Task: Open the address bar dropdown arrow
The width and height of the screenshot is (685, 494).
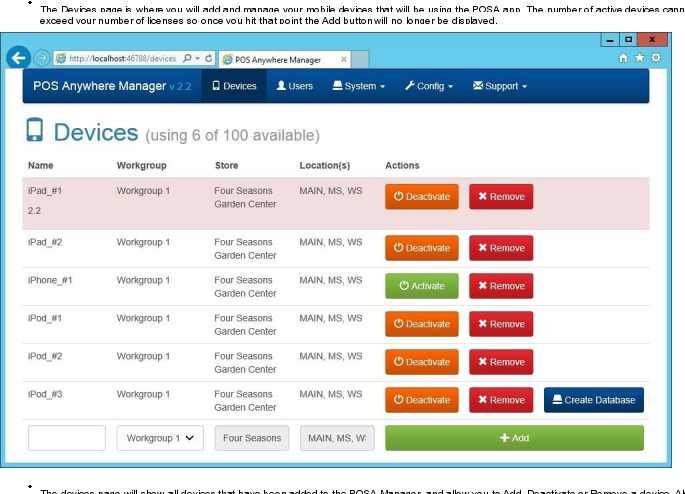Action: pyautogui.click(x=198, y=58)
